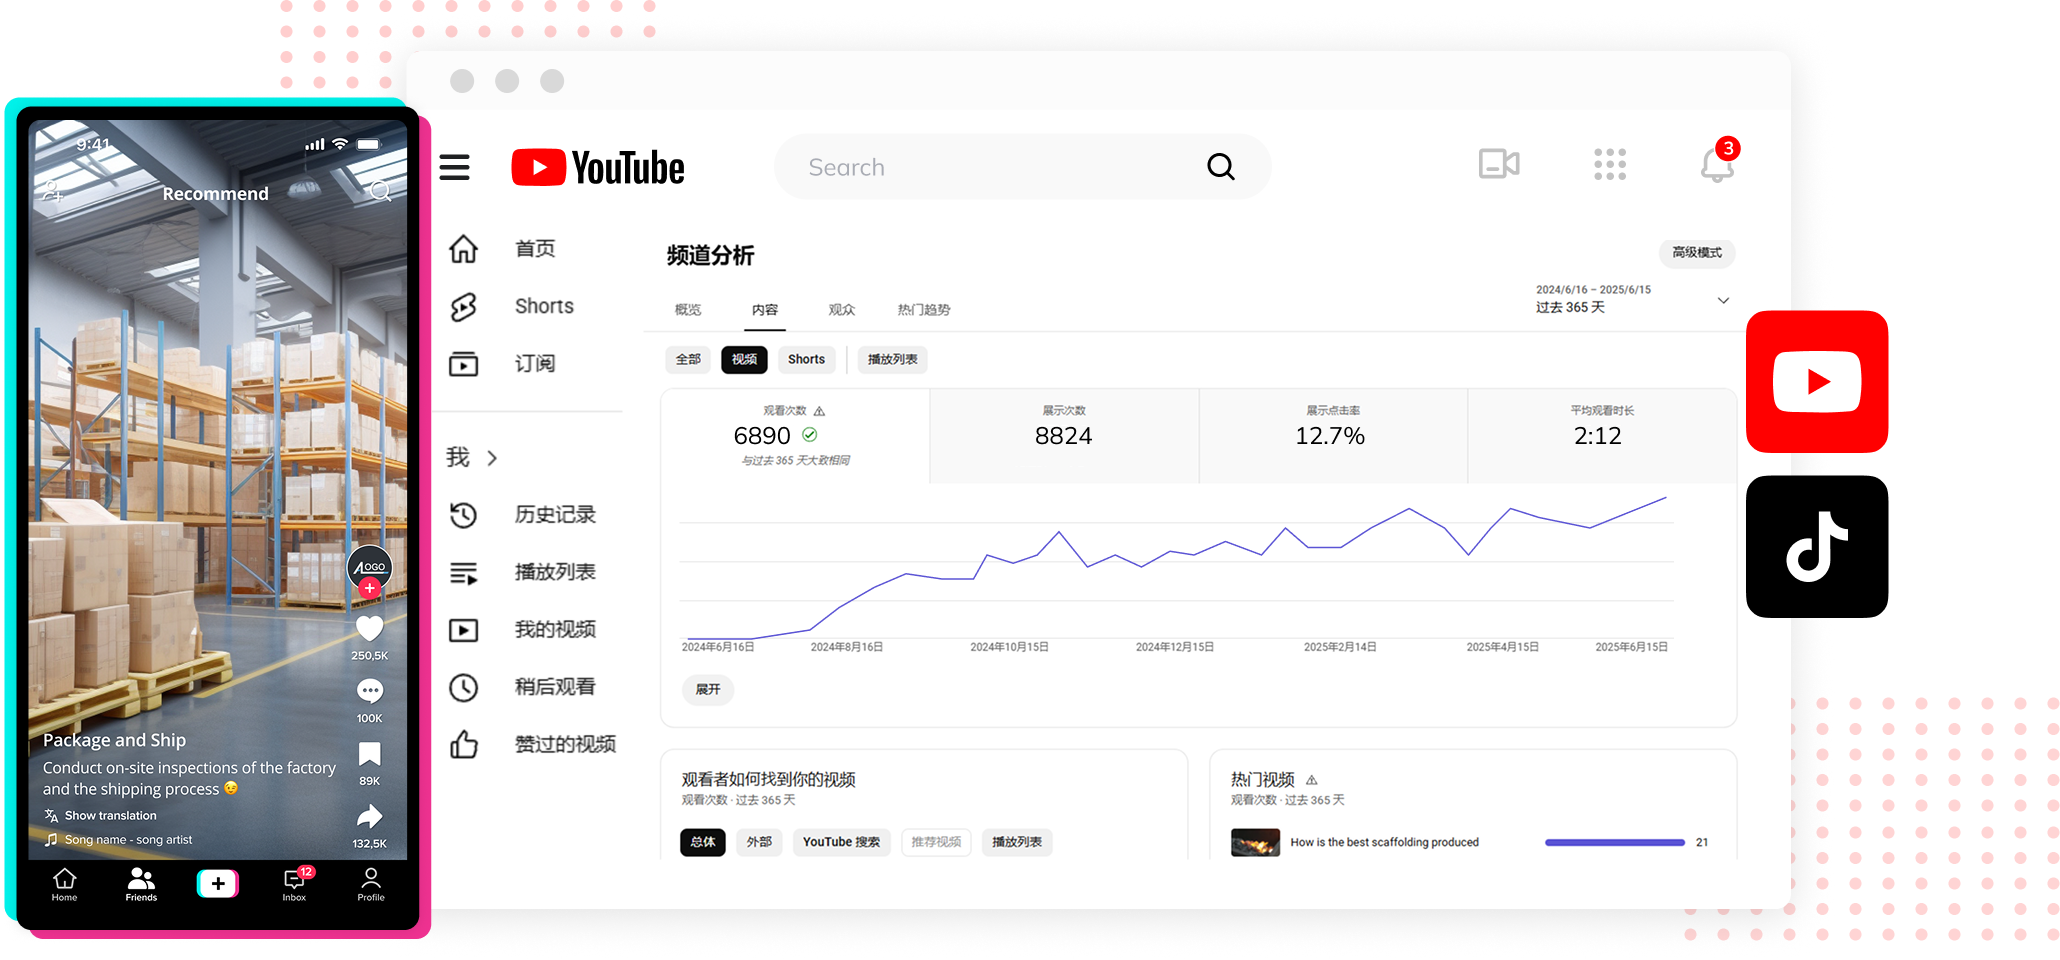Tap Show translation on phone
This screenshot has height=960, width=2060.
point(100,816)
